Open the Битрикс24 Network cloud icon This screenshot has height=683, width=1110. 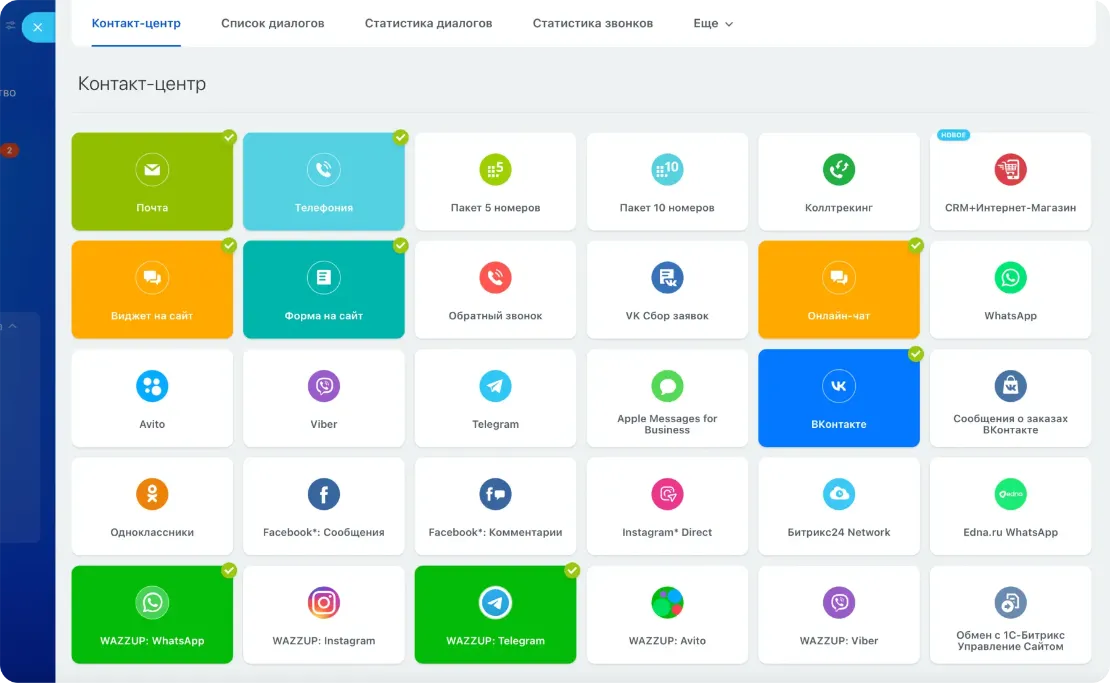(839, 494)
